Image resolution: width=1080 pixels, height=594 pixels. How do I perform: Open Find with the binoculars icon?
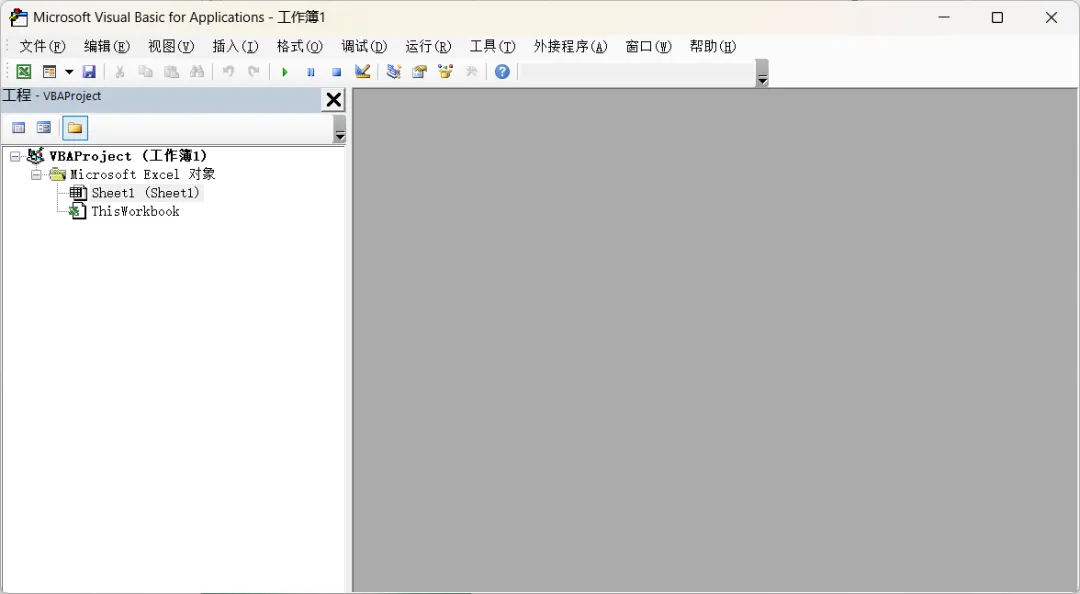tap(197, 72)
